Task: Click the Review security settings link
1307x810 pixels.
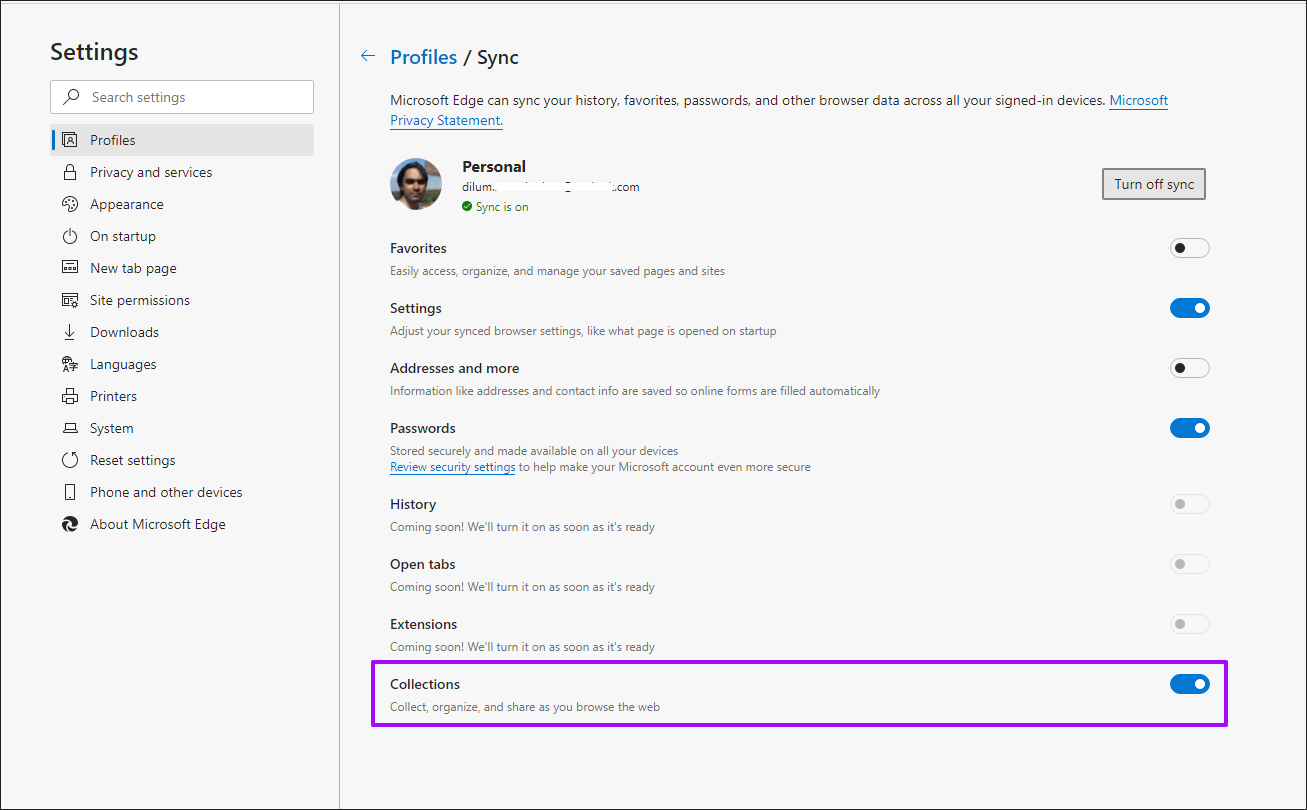Action: (x=452, y=466)
